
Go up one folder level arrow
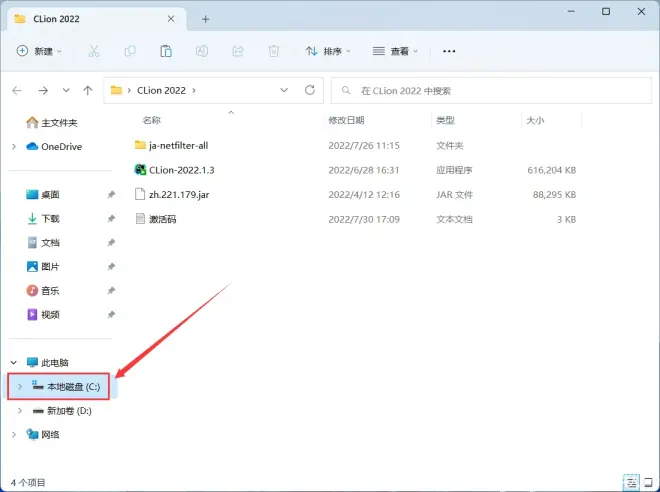coord(88,90)
